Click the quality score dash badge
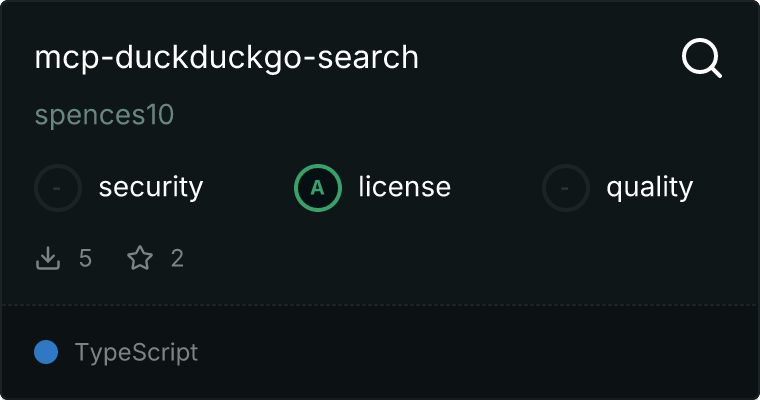 click(x=566, y=187)
